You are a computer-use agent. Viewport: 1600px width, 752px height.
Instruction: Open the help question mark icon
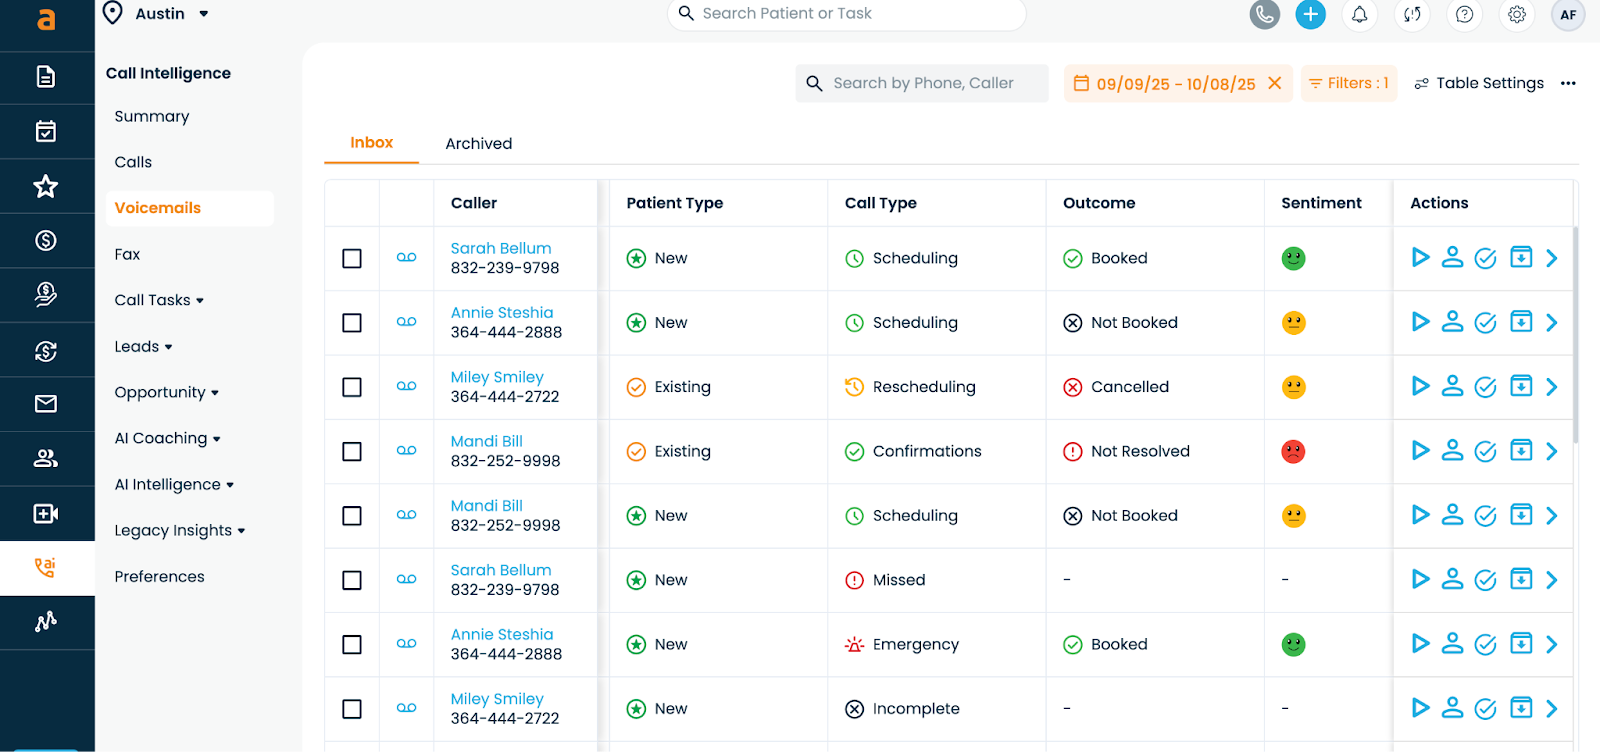[1464, 14]
